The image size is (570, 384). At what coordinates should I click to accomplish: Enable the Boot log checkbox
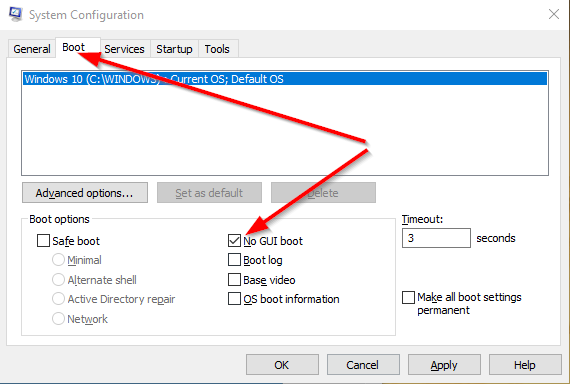point(234,260)
